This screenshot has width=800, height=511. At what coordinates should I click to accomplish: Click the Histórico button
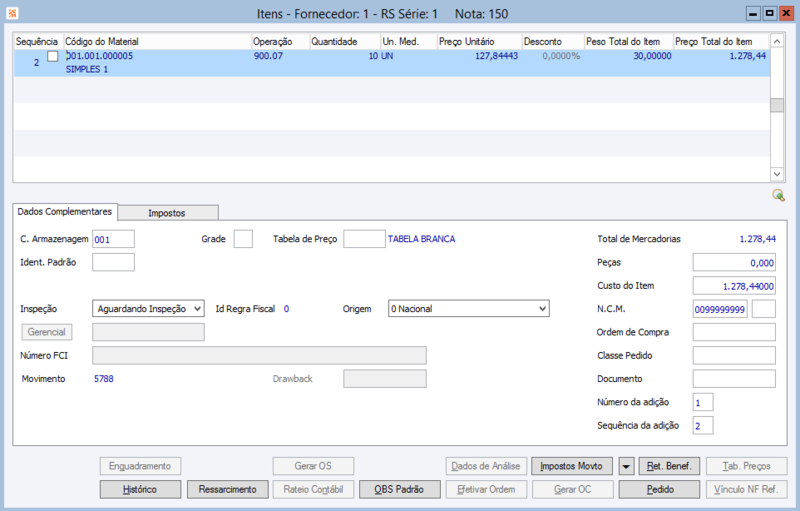pyautogui.click(x=140, y=489)
